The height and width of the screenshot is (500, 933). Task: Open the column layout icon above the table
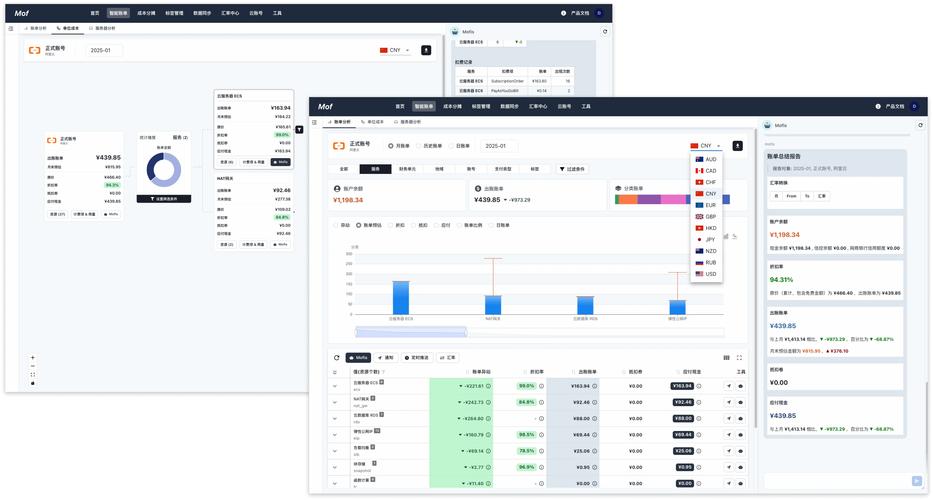726,357
